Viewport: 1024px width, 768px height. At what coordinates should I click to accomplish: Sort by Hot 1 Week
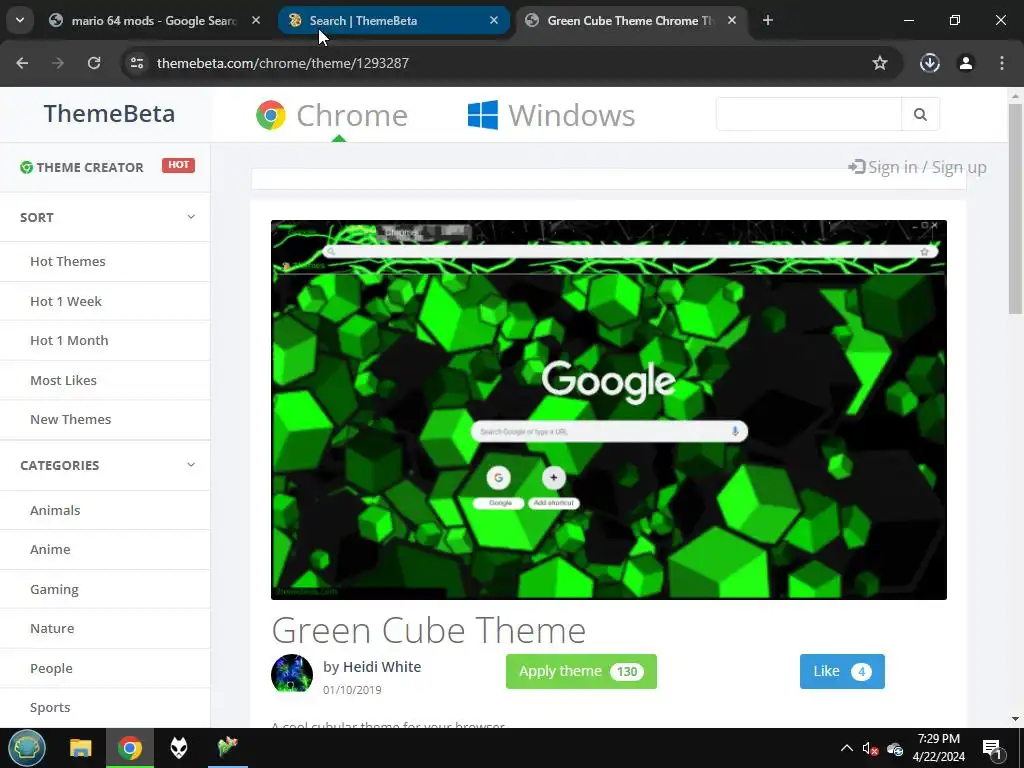(x=66, y=301)
